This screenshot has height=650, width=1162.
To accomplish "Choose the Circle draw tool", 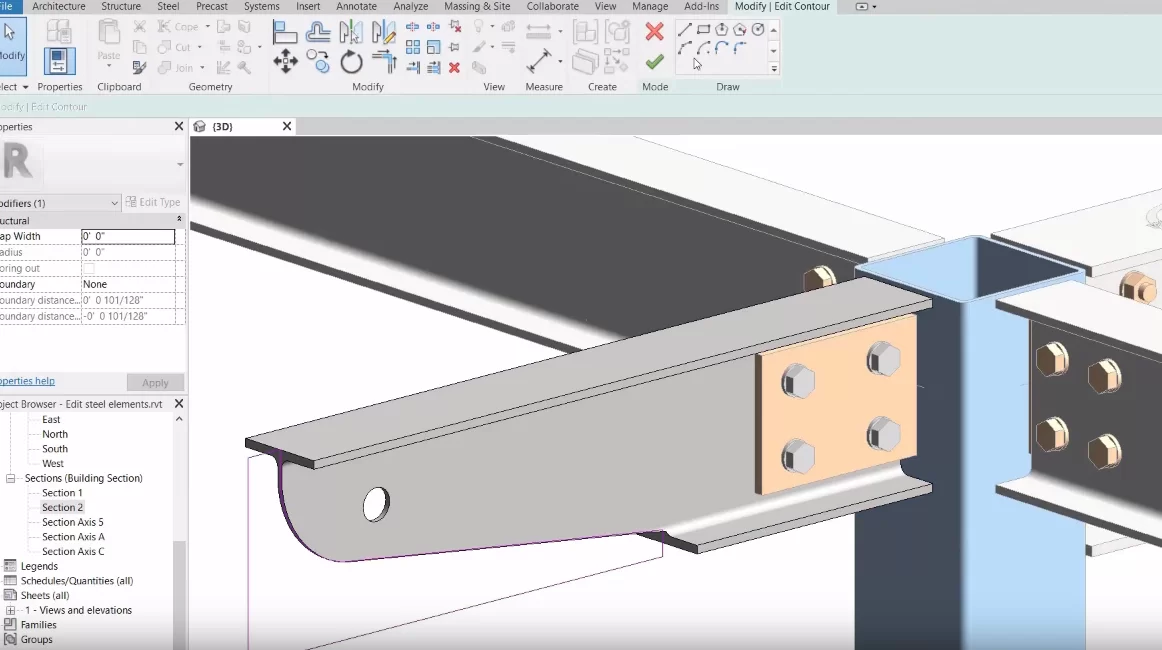I will pyautogui.click(x=757, y=29).
